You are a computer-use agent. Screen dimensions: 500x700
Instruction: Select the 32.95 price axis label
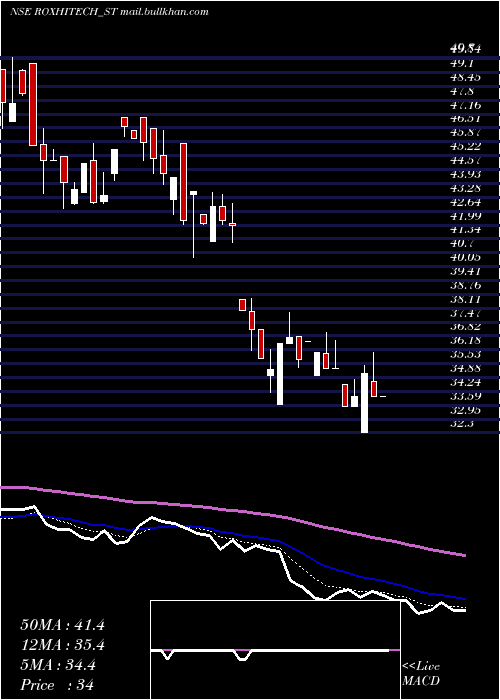click(465, 410)
